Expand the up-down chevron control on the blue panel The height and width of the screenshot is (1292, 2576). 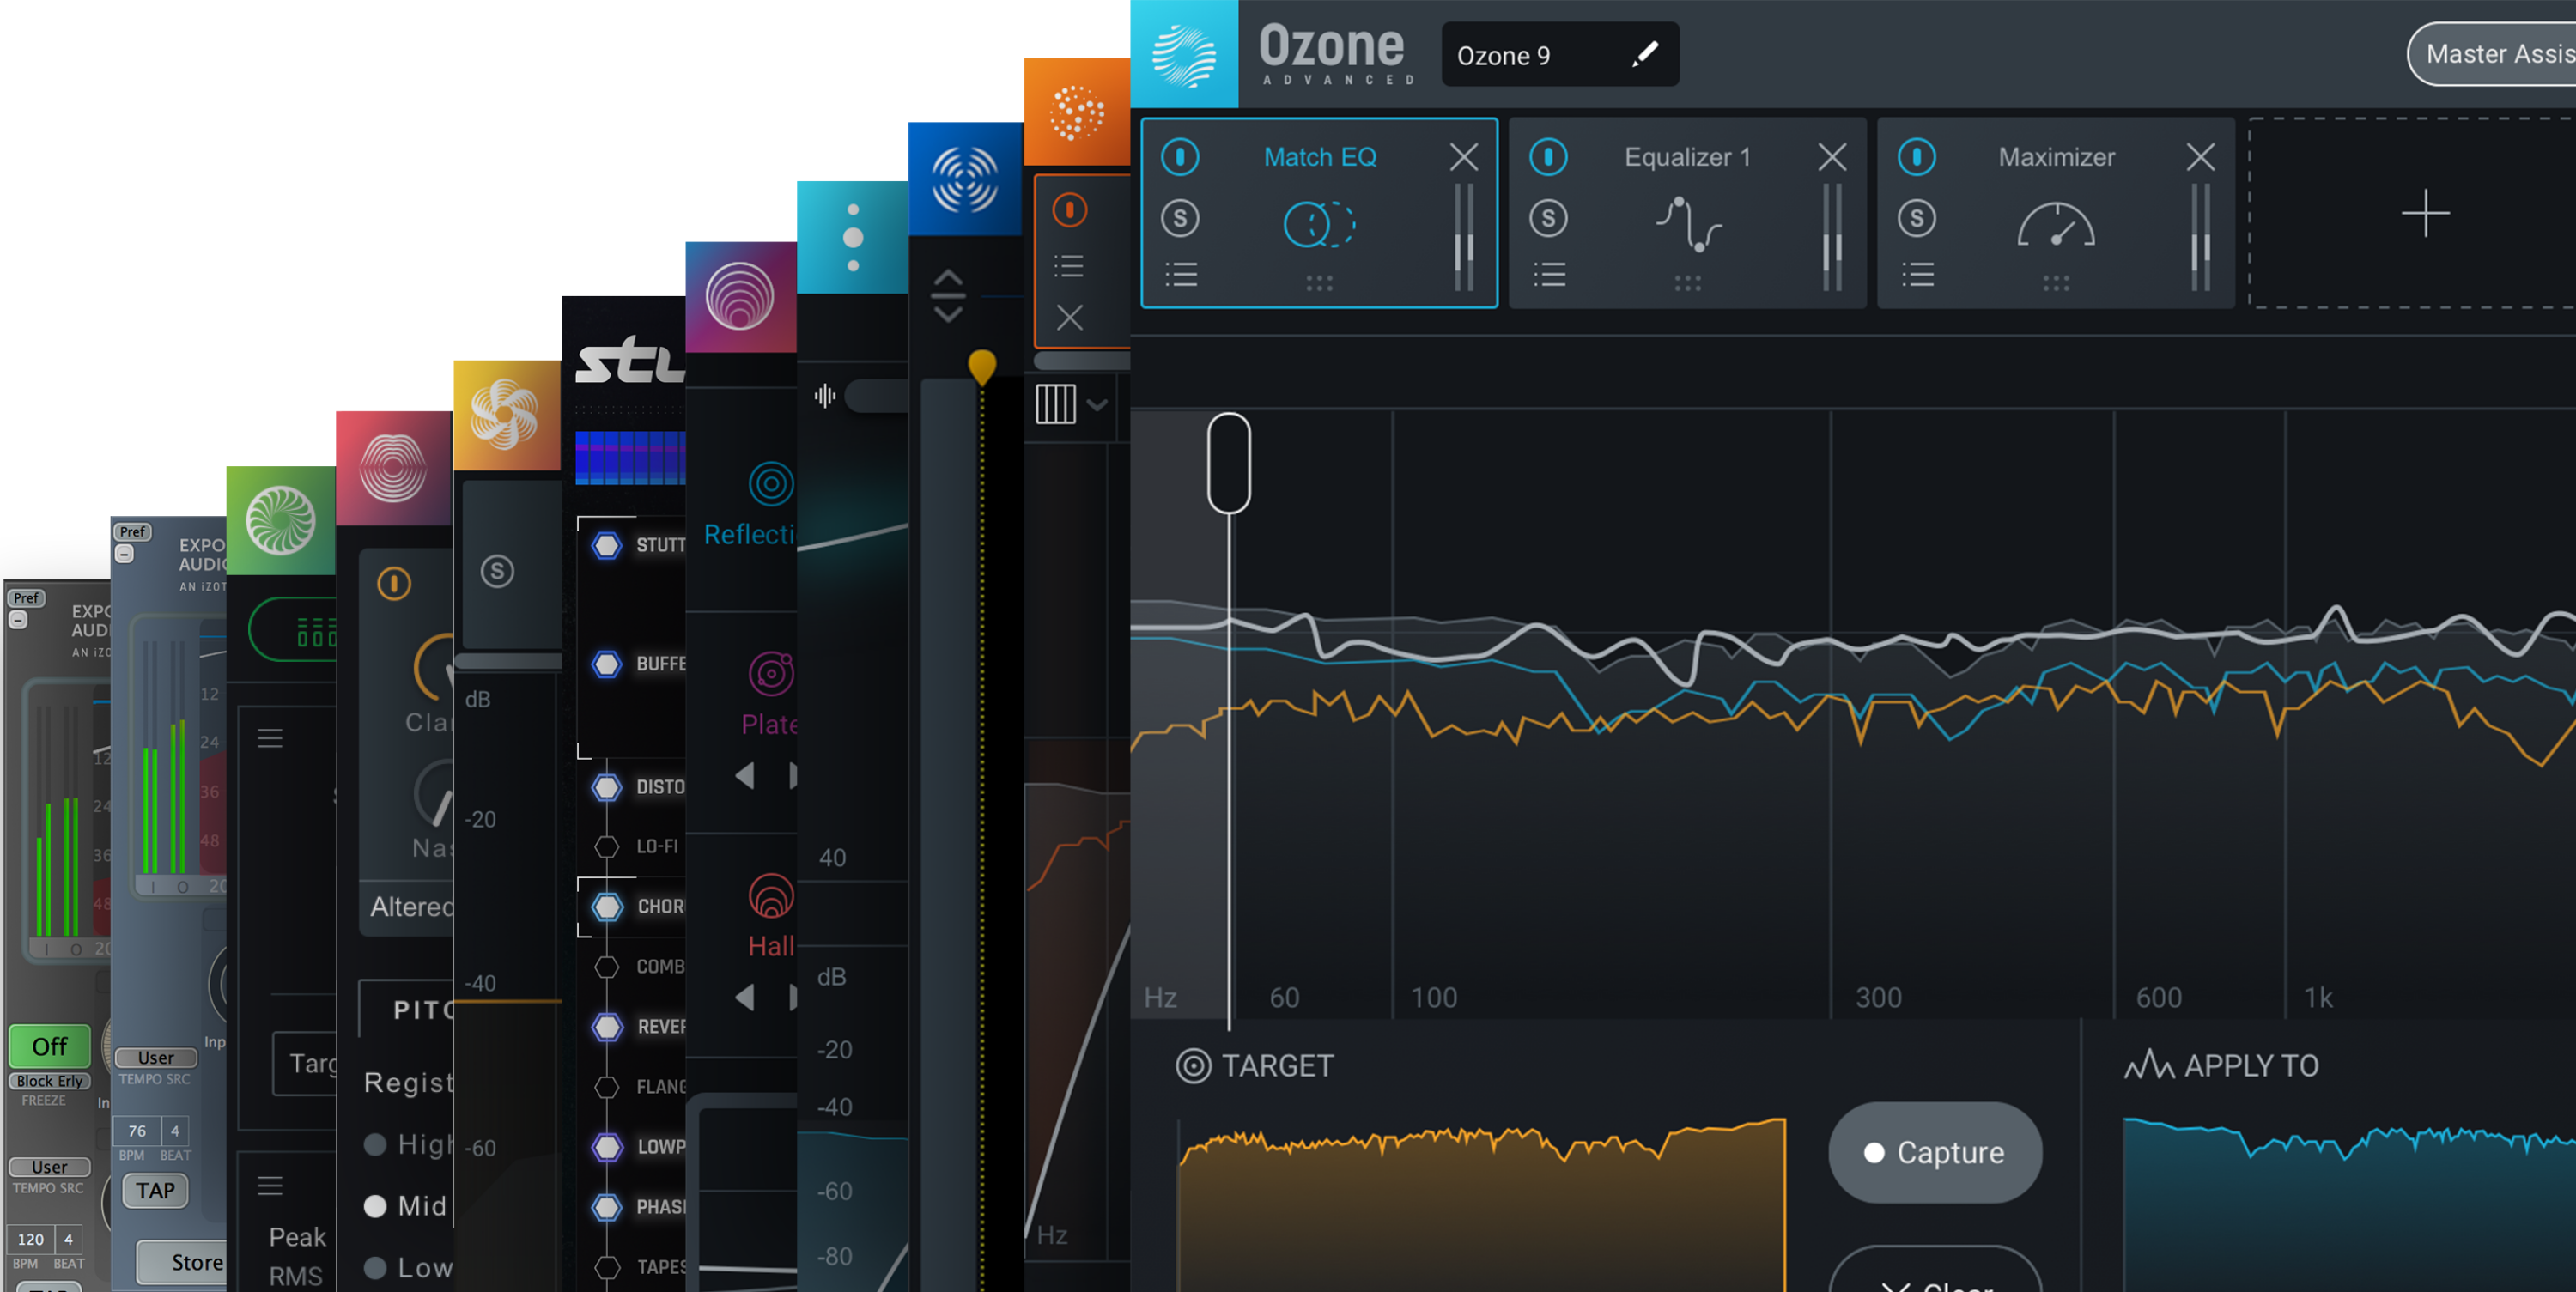pyautogui.click(x=949, y=294)
